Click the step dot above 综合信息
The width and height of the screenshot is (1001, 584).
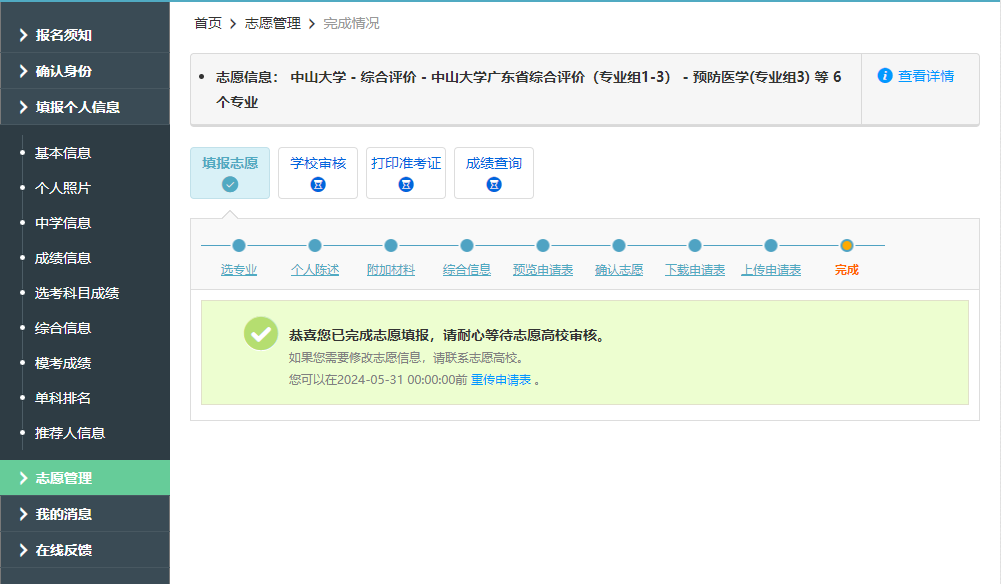pos(467,245)
